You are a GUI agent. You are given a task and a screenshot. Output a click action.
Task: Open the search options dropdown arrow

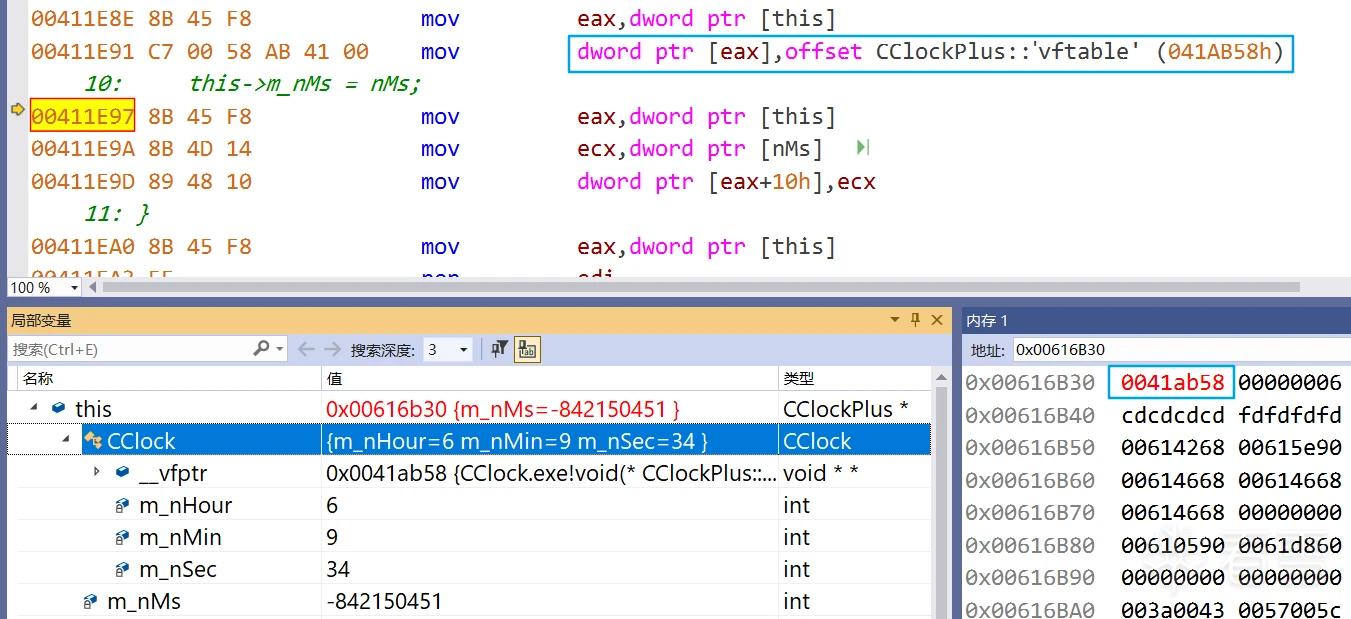[x=280, y=350]
